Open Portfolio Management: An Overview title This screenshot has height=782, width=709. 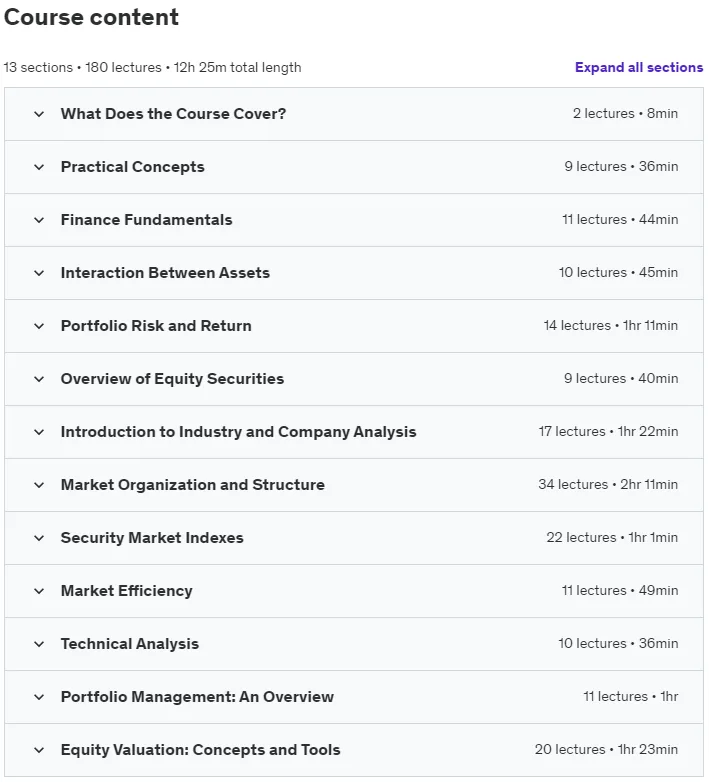coord(197,697)
